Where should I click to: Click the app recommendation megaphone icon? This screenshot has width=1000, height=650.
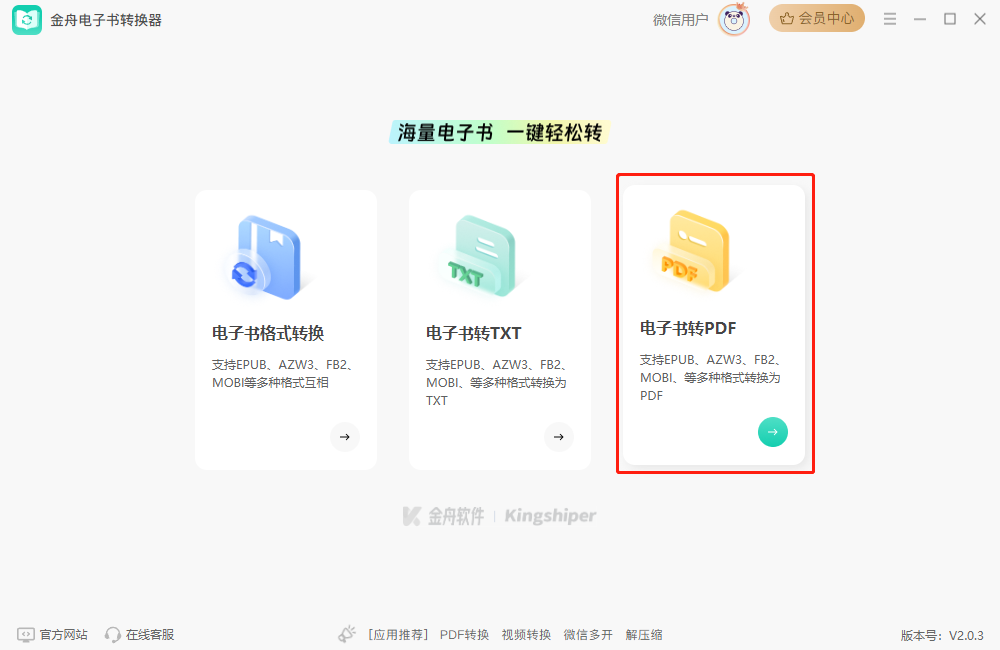coord(347,634)
